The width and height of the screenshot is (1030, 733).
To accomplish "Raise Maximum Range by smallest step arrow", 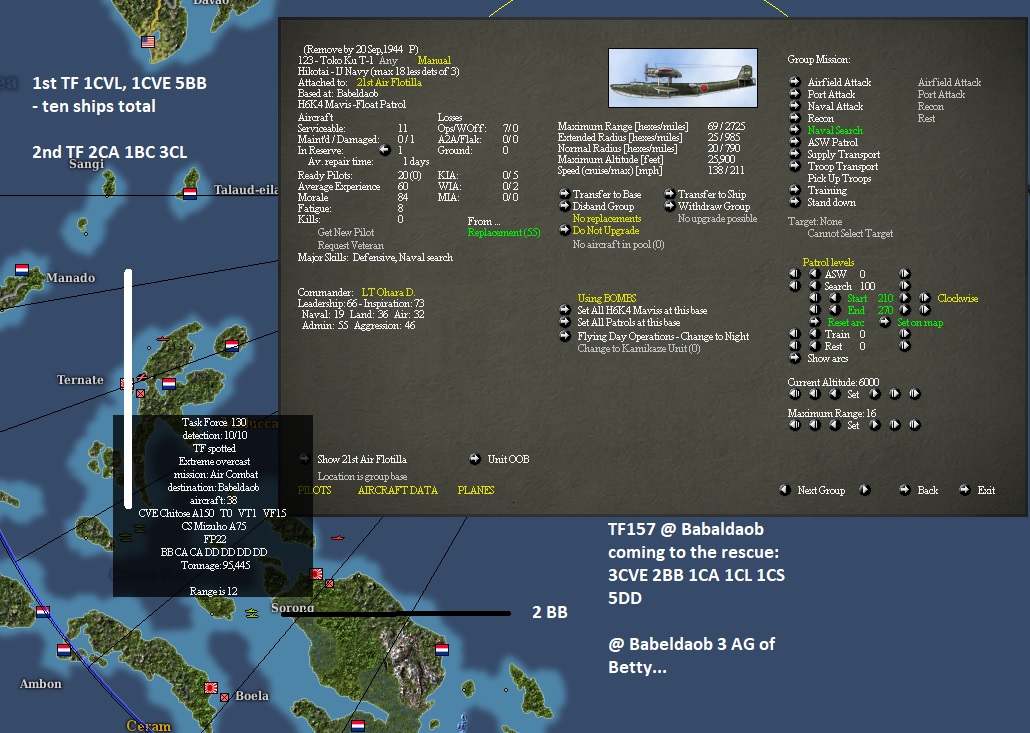I will click(x=874, y=424).
